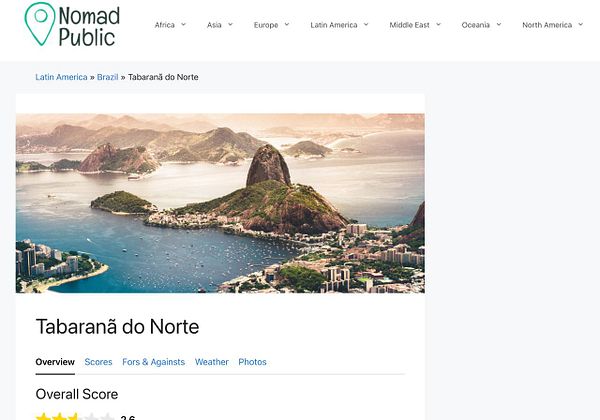Switch to the Scores tab
Screen dimensions: 600x420
[98, 362]
